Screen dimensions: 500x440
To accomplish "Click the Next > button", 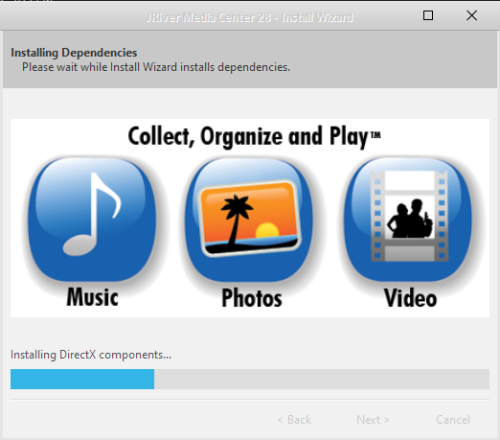I will tap(373, 420).
